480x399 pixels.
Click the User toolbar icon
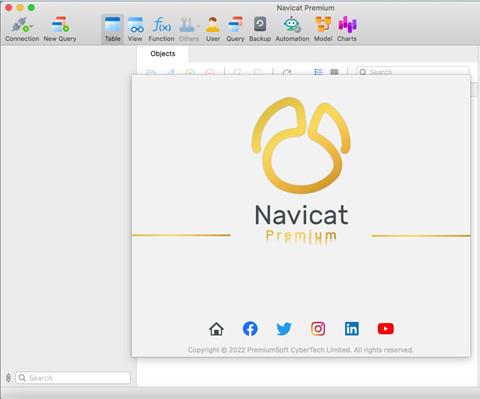tap(213, 29)
